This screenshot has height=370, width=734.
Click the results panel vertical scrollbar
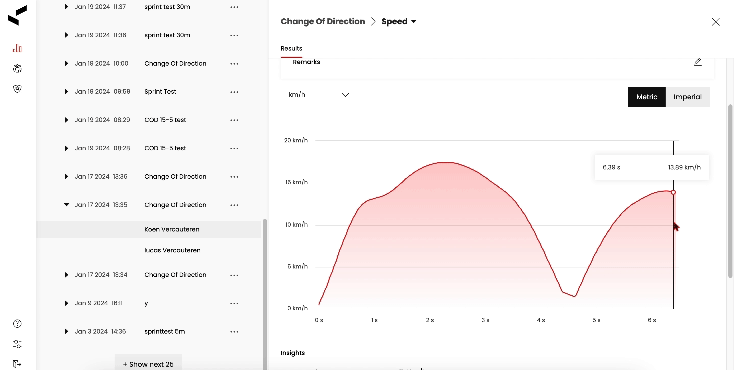point(730,190)
